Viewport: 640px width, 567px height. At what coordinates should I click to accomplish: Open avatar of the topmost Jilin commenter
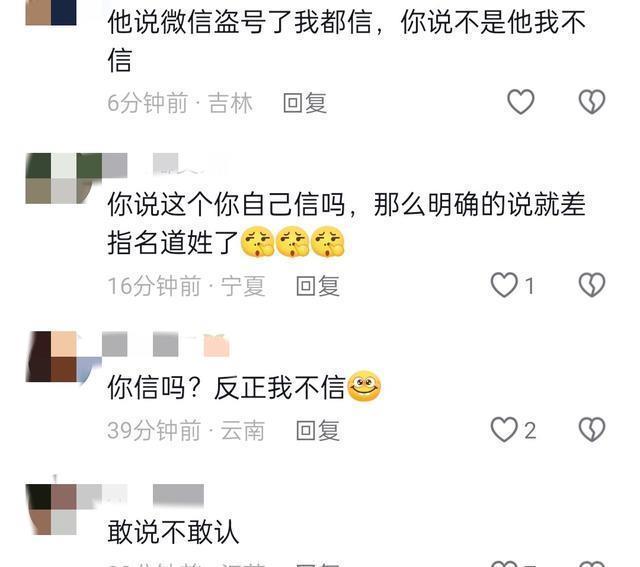pos(51,13)
